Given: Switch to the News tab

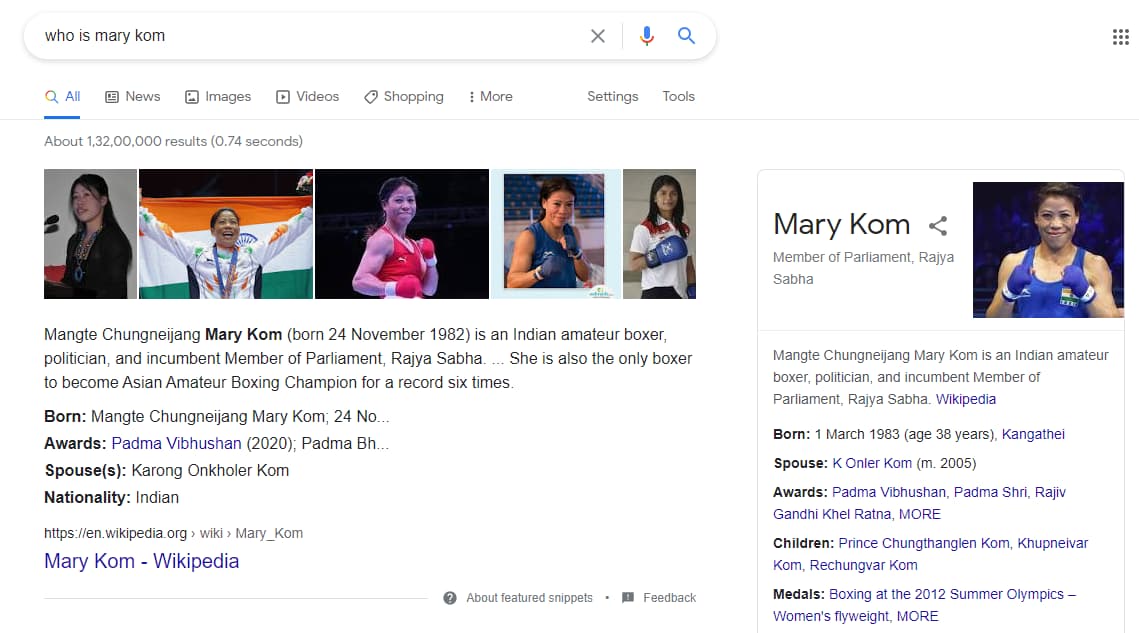Looking at the screenshot, I should [133, 97].
